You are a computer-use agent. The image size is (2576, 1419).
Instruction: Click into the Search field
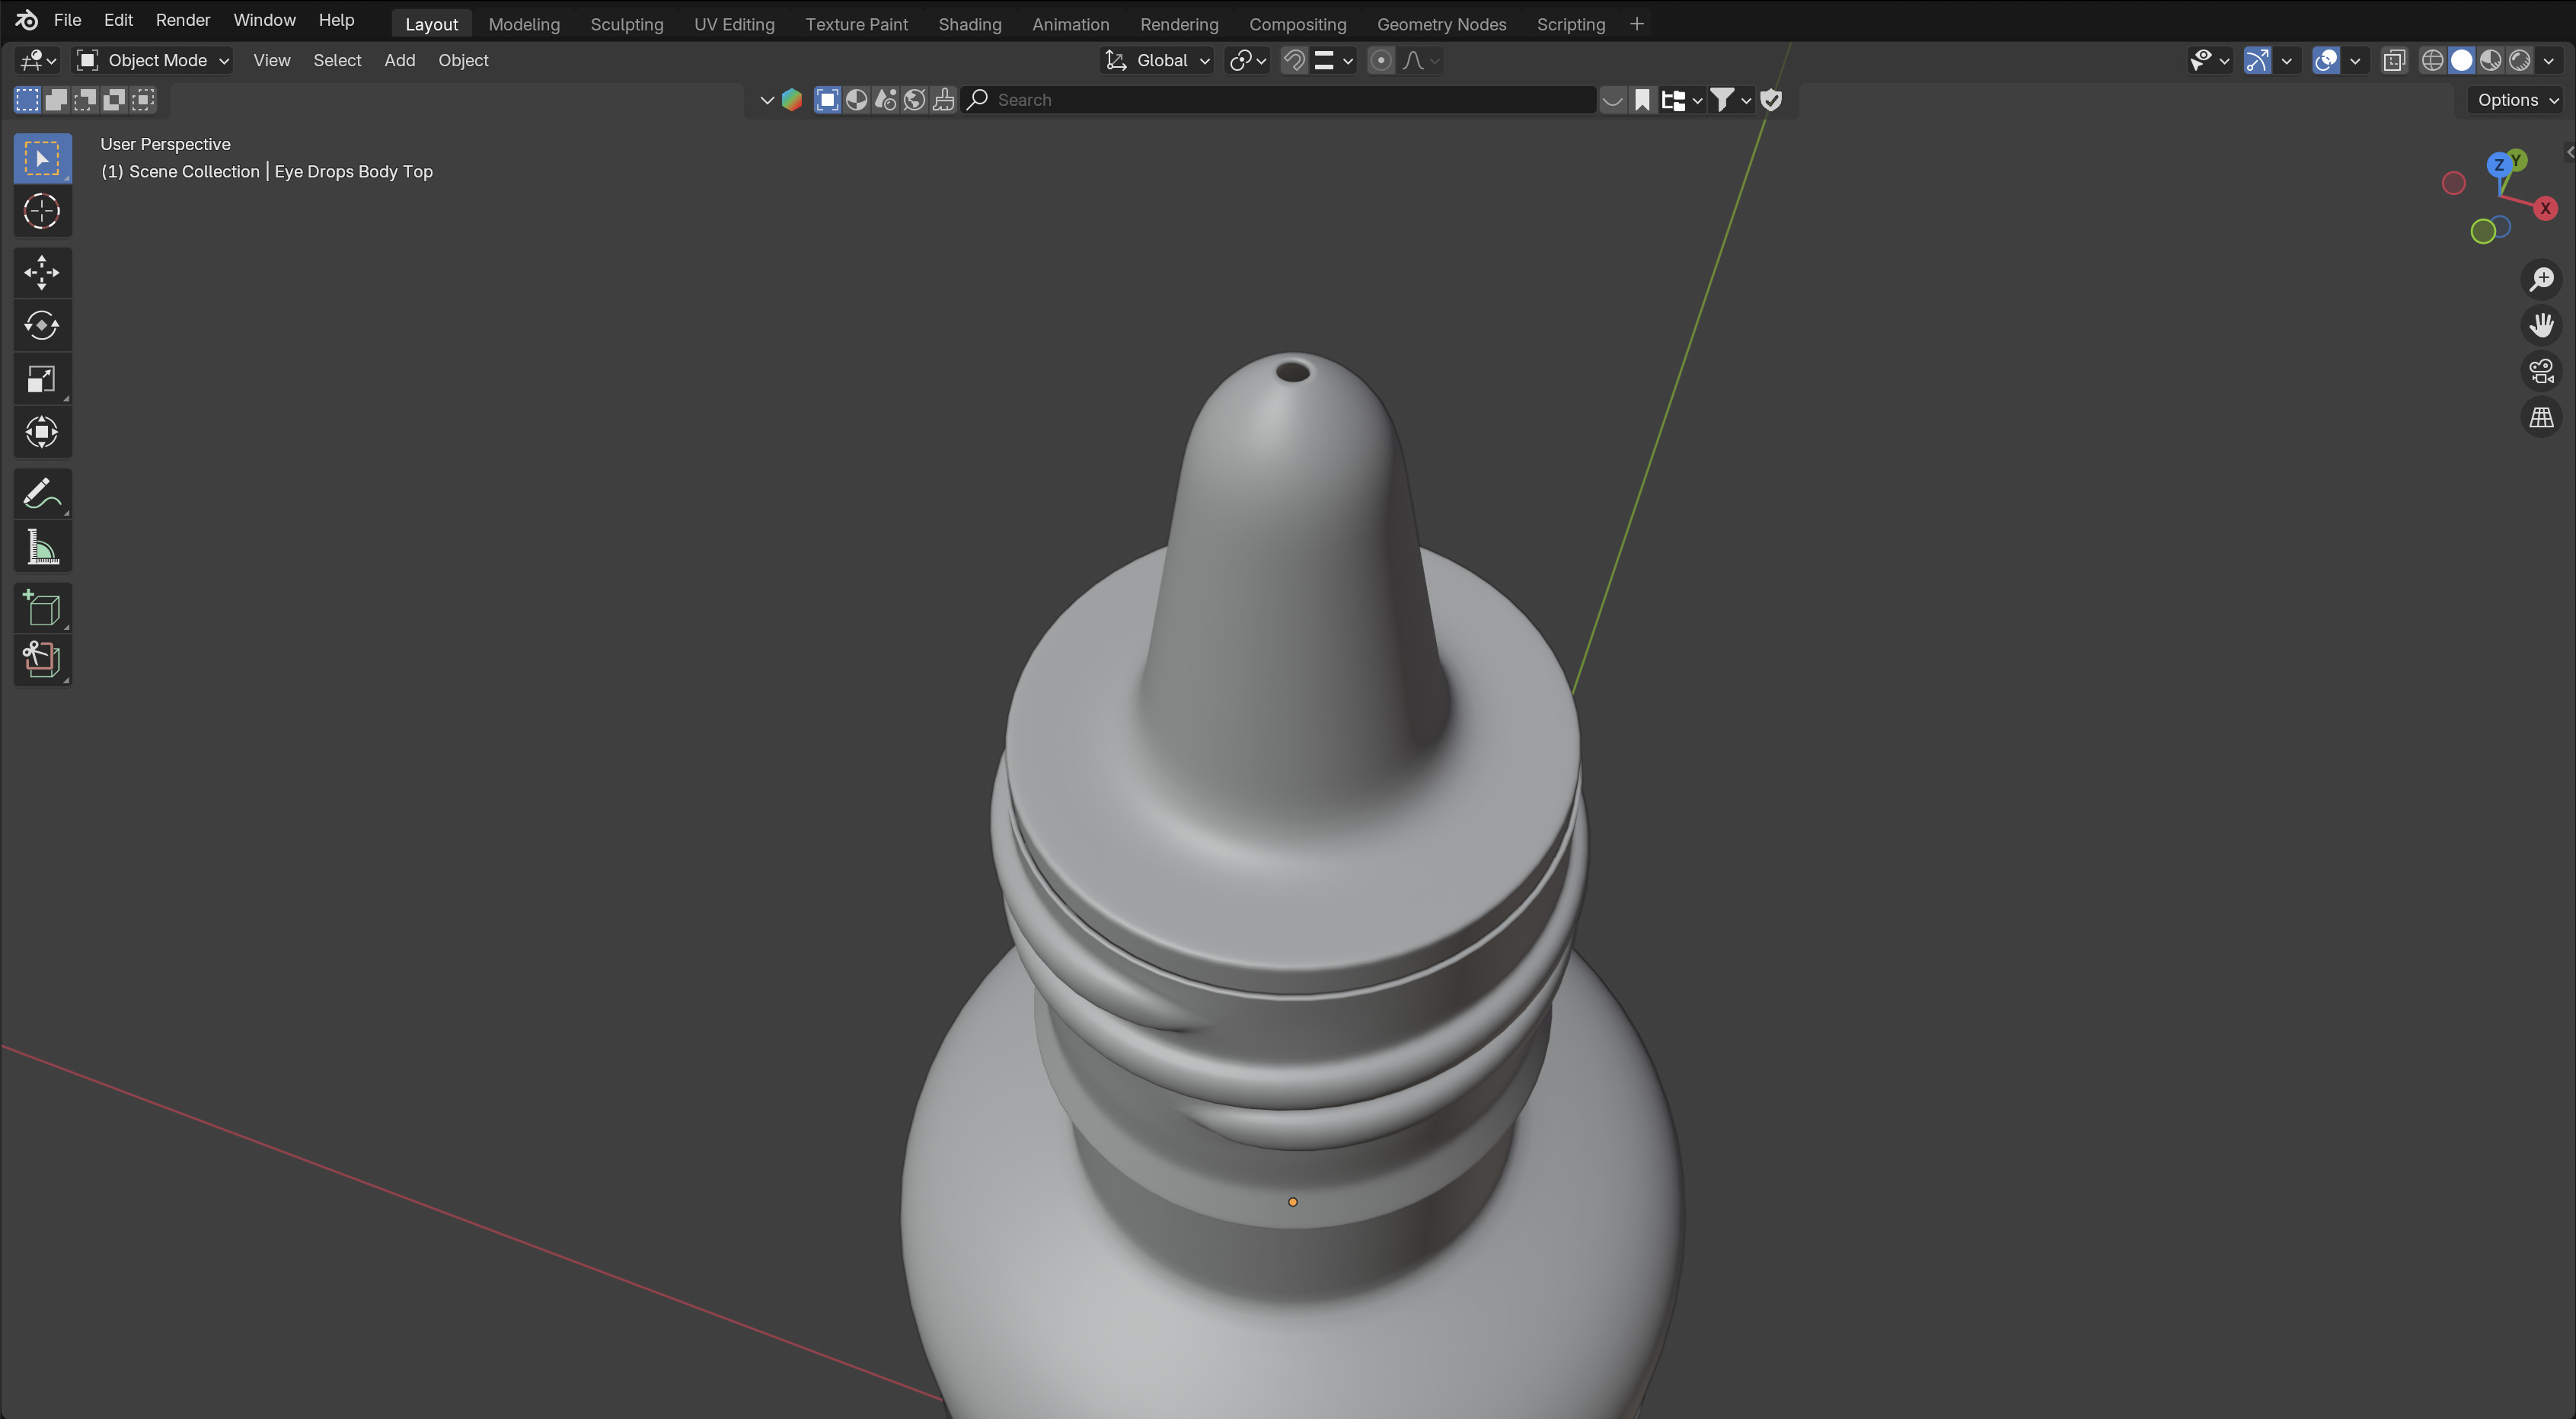pyautogui.click(x=1278, y=100)
